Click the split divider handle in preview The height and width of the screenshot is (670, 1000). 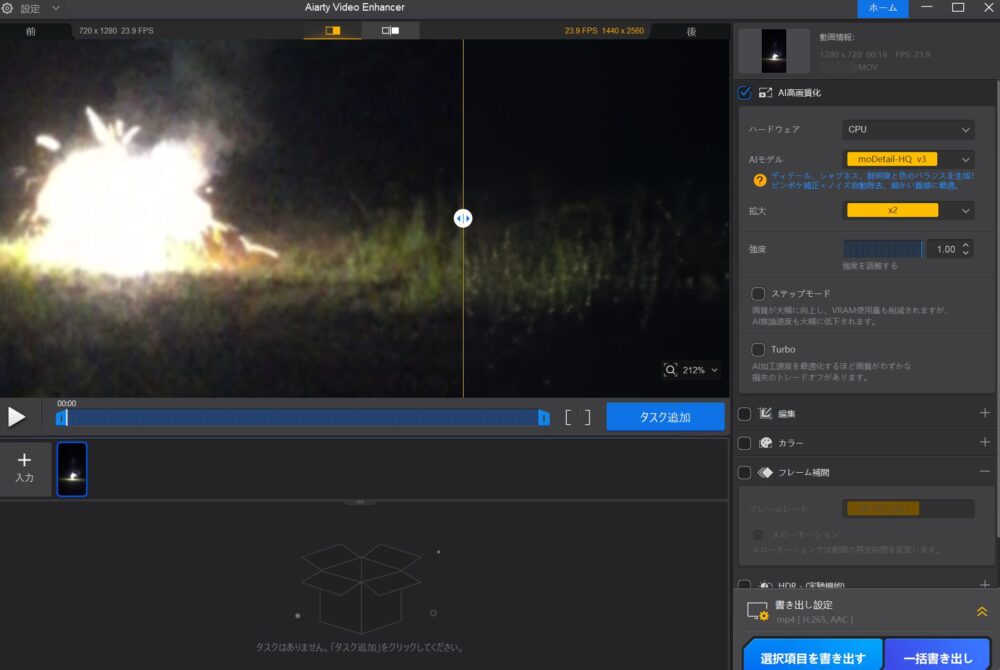tap(463, 218)
